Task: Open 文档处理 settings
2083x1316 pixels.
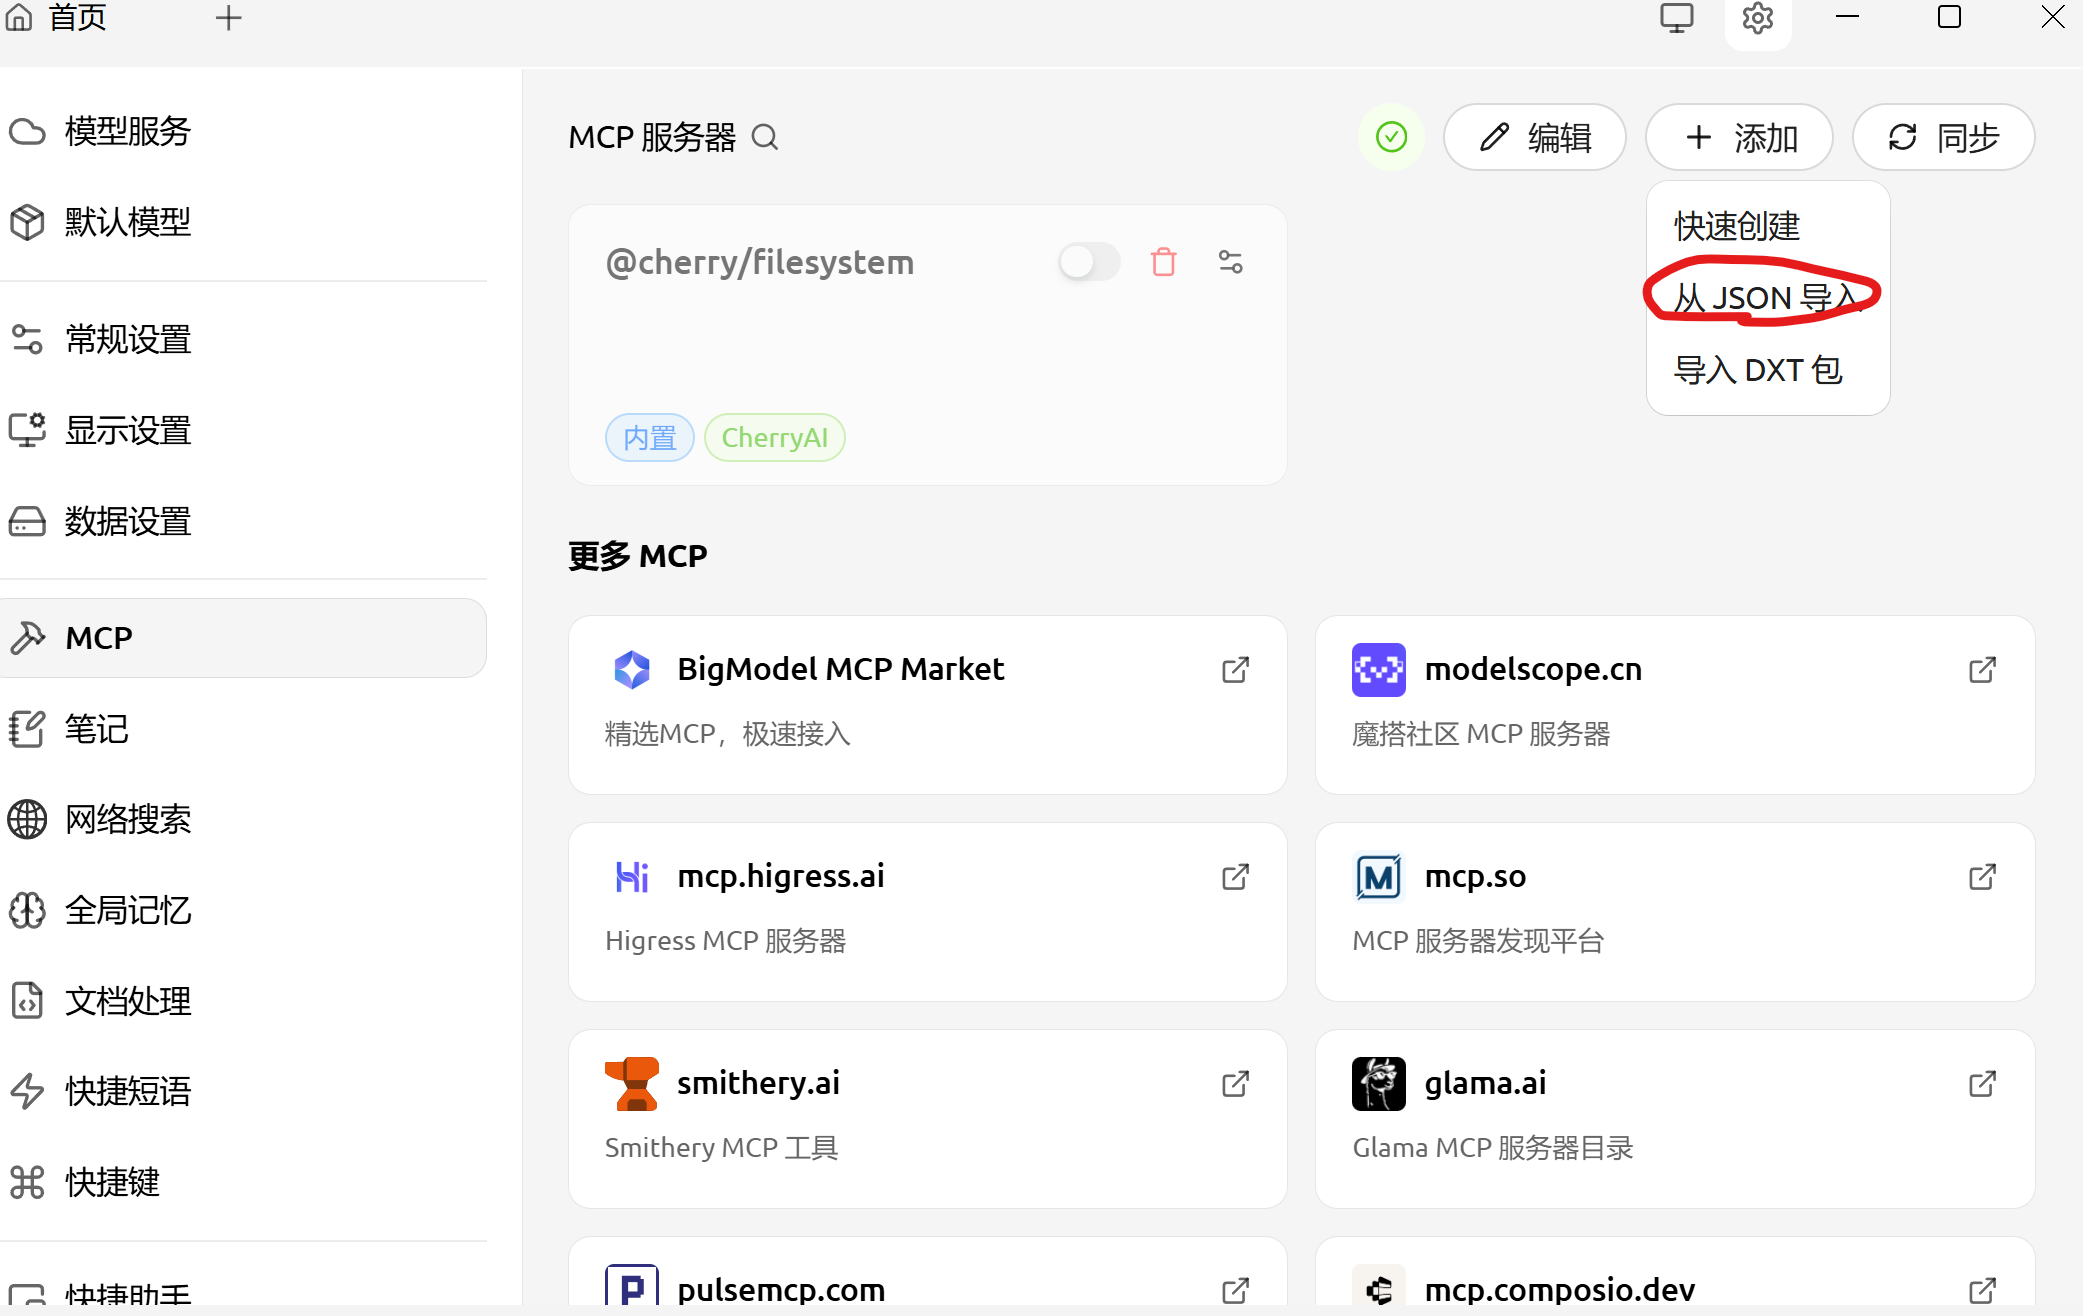Action: pos(243,1001)
